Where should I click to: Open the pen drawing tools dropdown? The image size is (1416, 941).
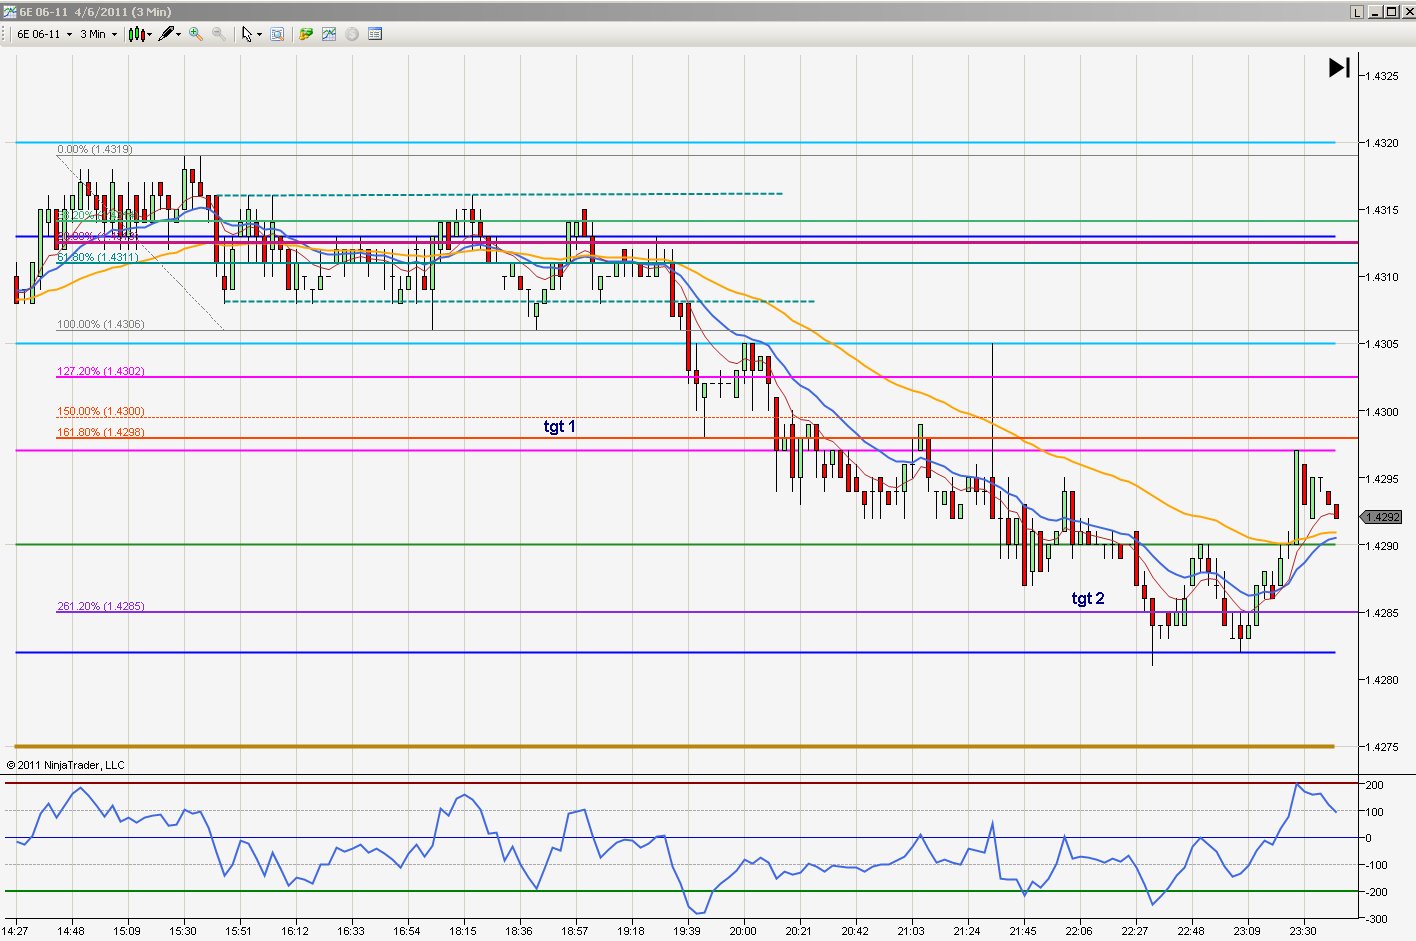pyautogui.click(x=170, y=34)
